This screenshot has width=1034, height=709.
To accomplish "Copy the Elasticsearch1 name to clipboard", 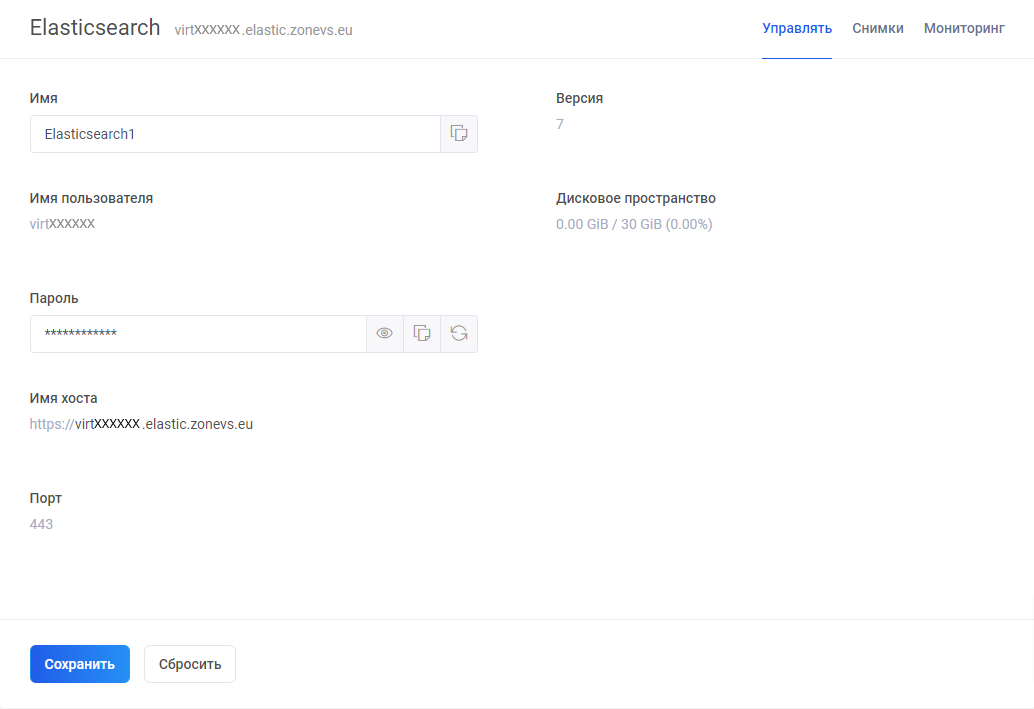I will [459, 134].
